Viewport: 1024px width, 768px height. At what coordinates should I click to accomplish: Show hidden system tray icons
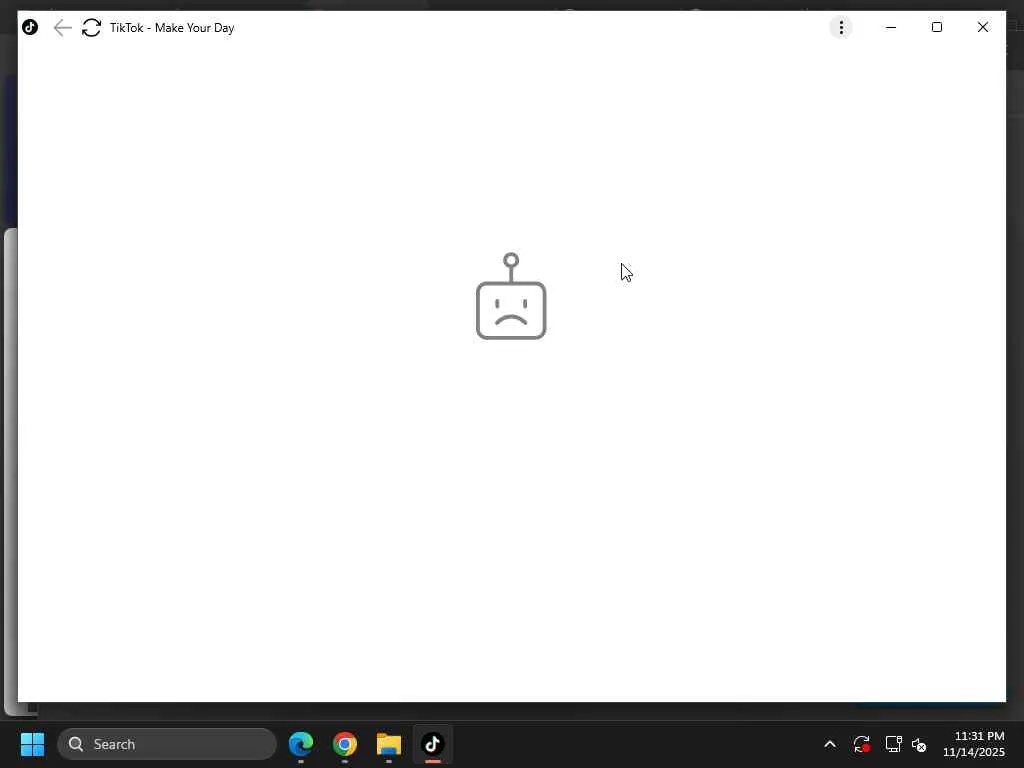click(829, 744)
